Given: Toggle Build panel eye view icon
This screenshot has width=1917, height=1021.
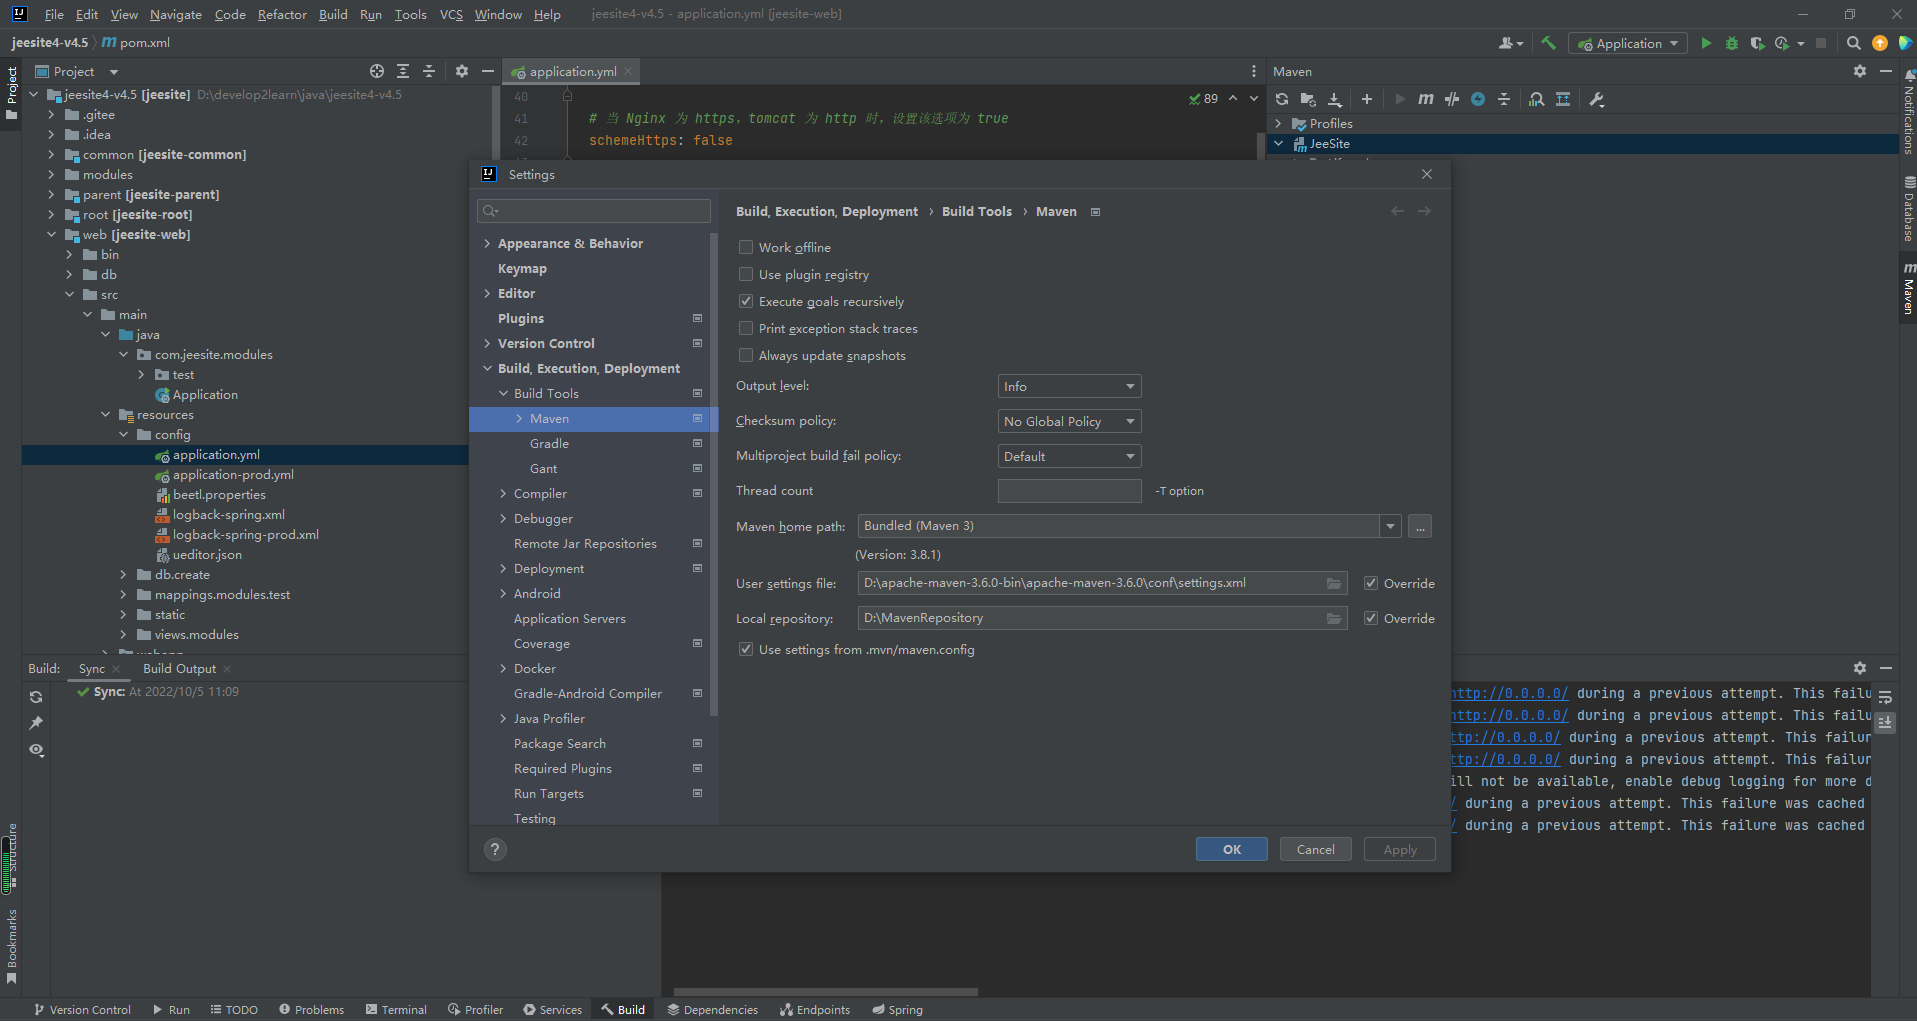Looking at the screenshot, I should click(x=36, y=750).
